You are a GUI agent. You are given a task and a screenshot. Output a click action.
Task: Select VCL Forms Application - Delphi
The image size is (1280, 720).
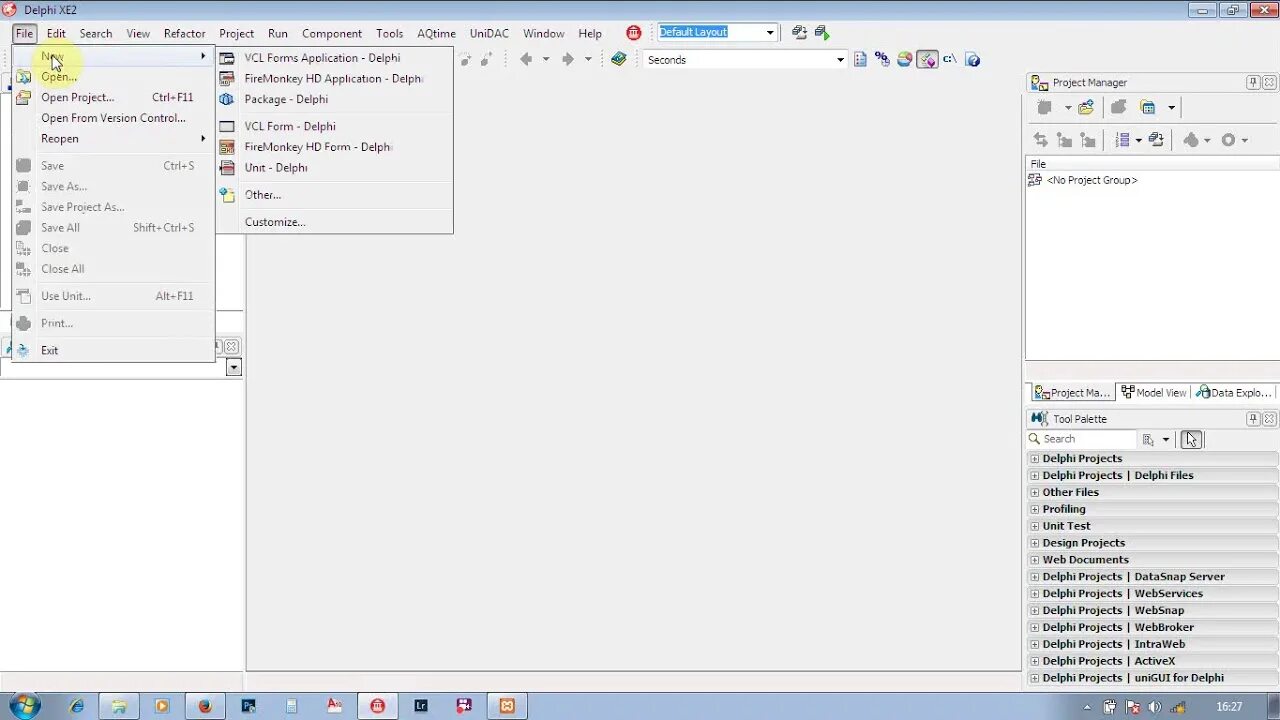click(334, 58)
